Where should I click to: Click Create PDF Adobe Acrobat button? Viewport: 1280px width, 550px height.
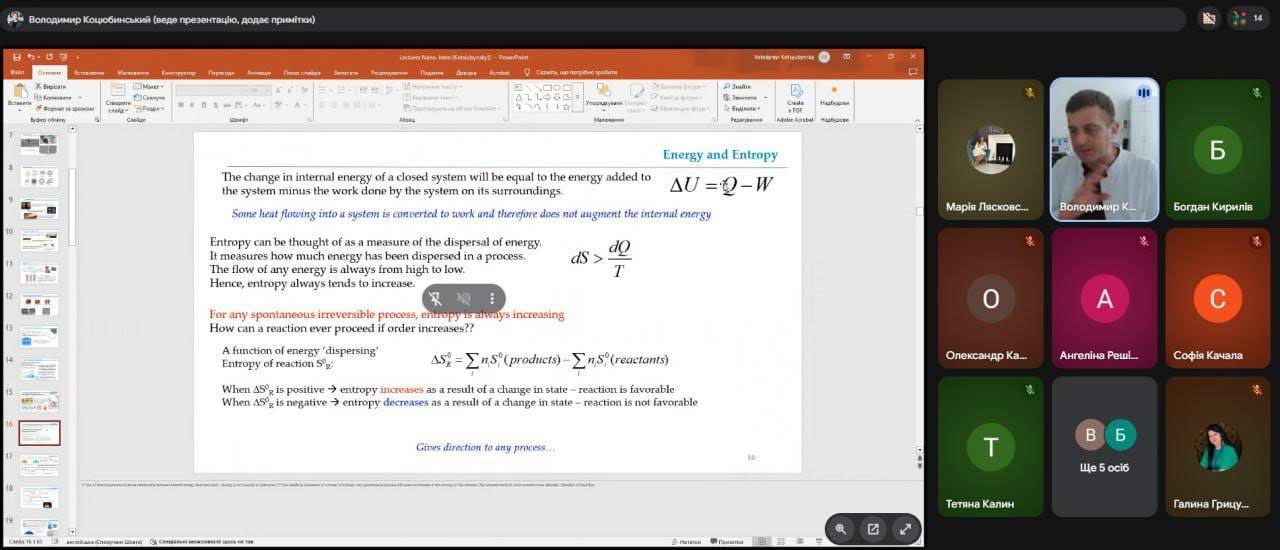(796, 98)
